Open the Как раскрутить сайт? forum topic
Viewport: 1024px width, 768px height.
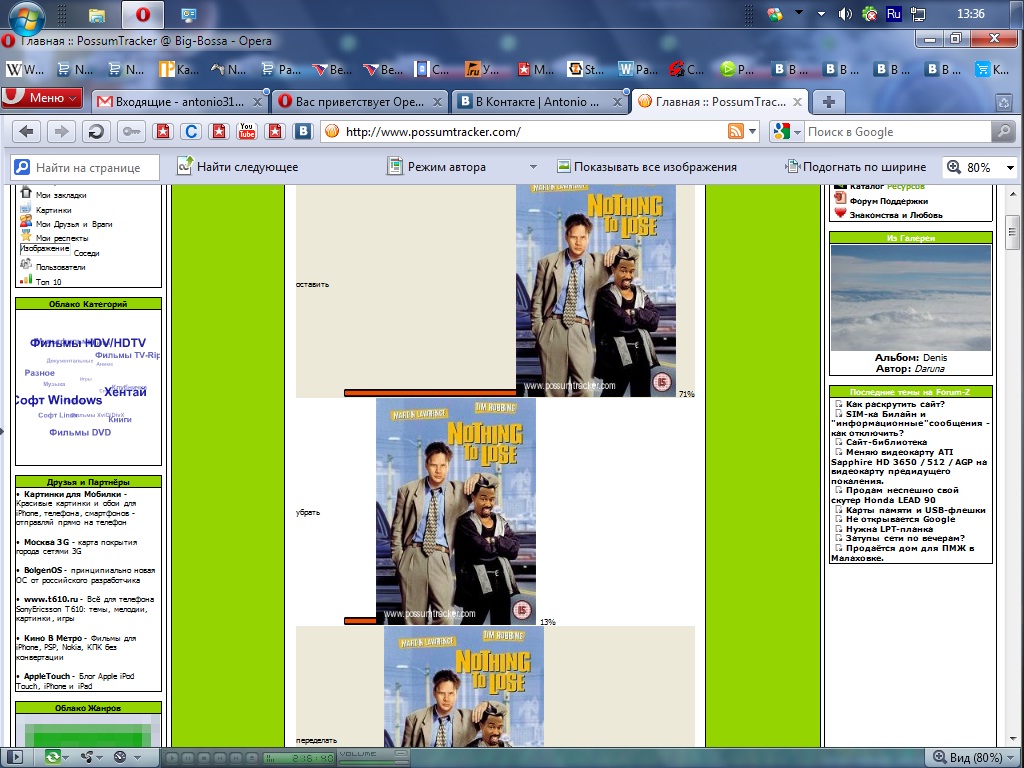pyautogui.click(x=895, y=404)
